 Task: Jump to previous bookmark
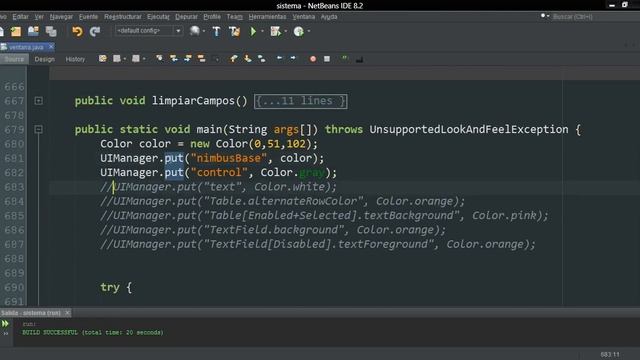point(233,59)
